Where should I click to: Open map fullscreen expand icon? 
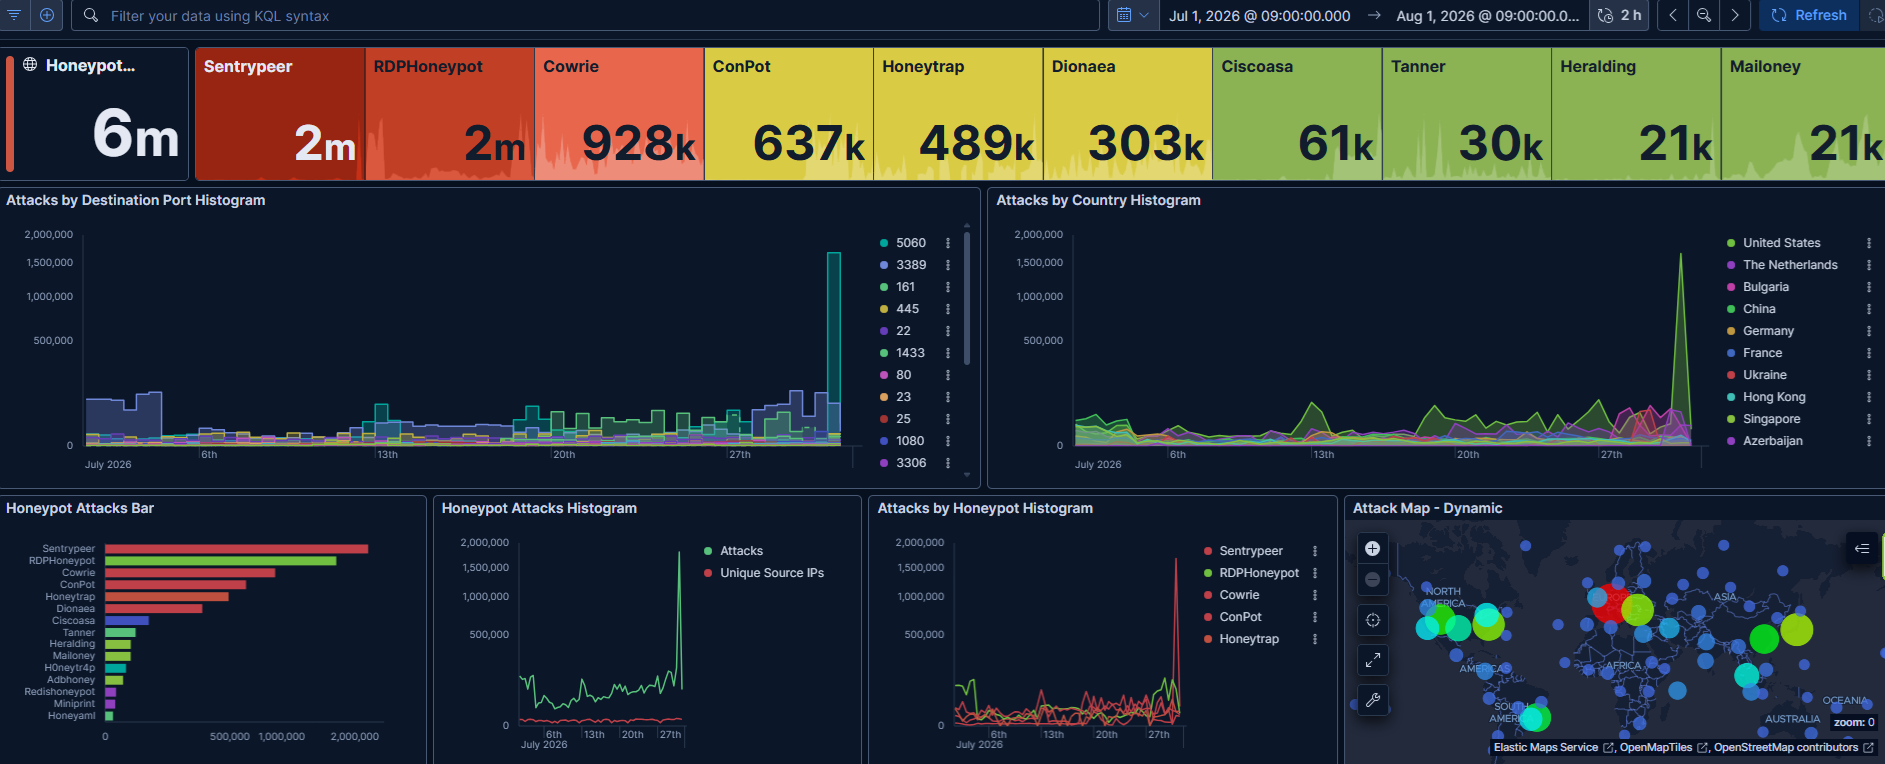1373,660
